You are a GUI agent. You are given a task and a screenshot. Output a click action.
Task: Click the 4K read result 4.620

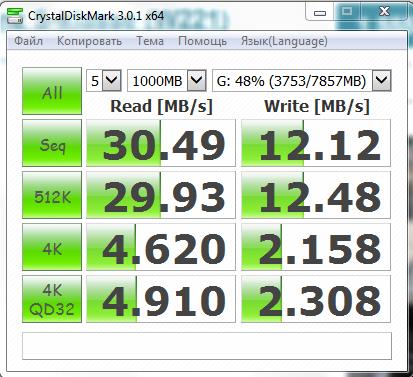point(161,247)
